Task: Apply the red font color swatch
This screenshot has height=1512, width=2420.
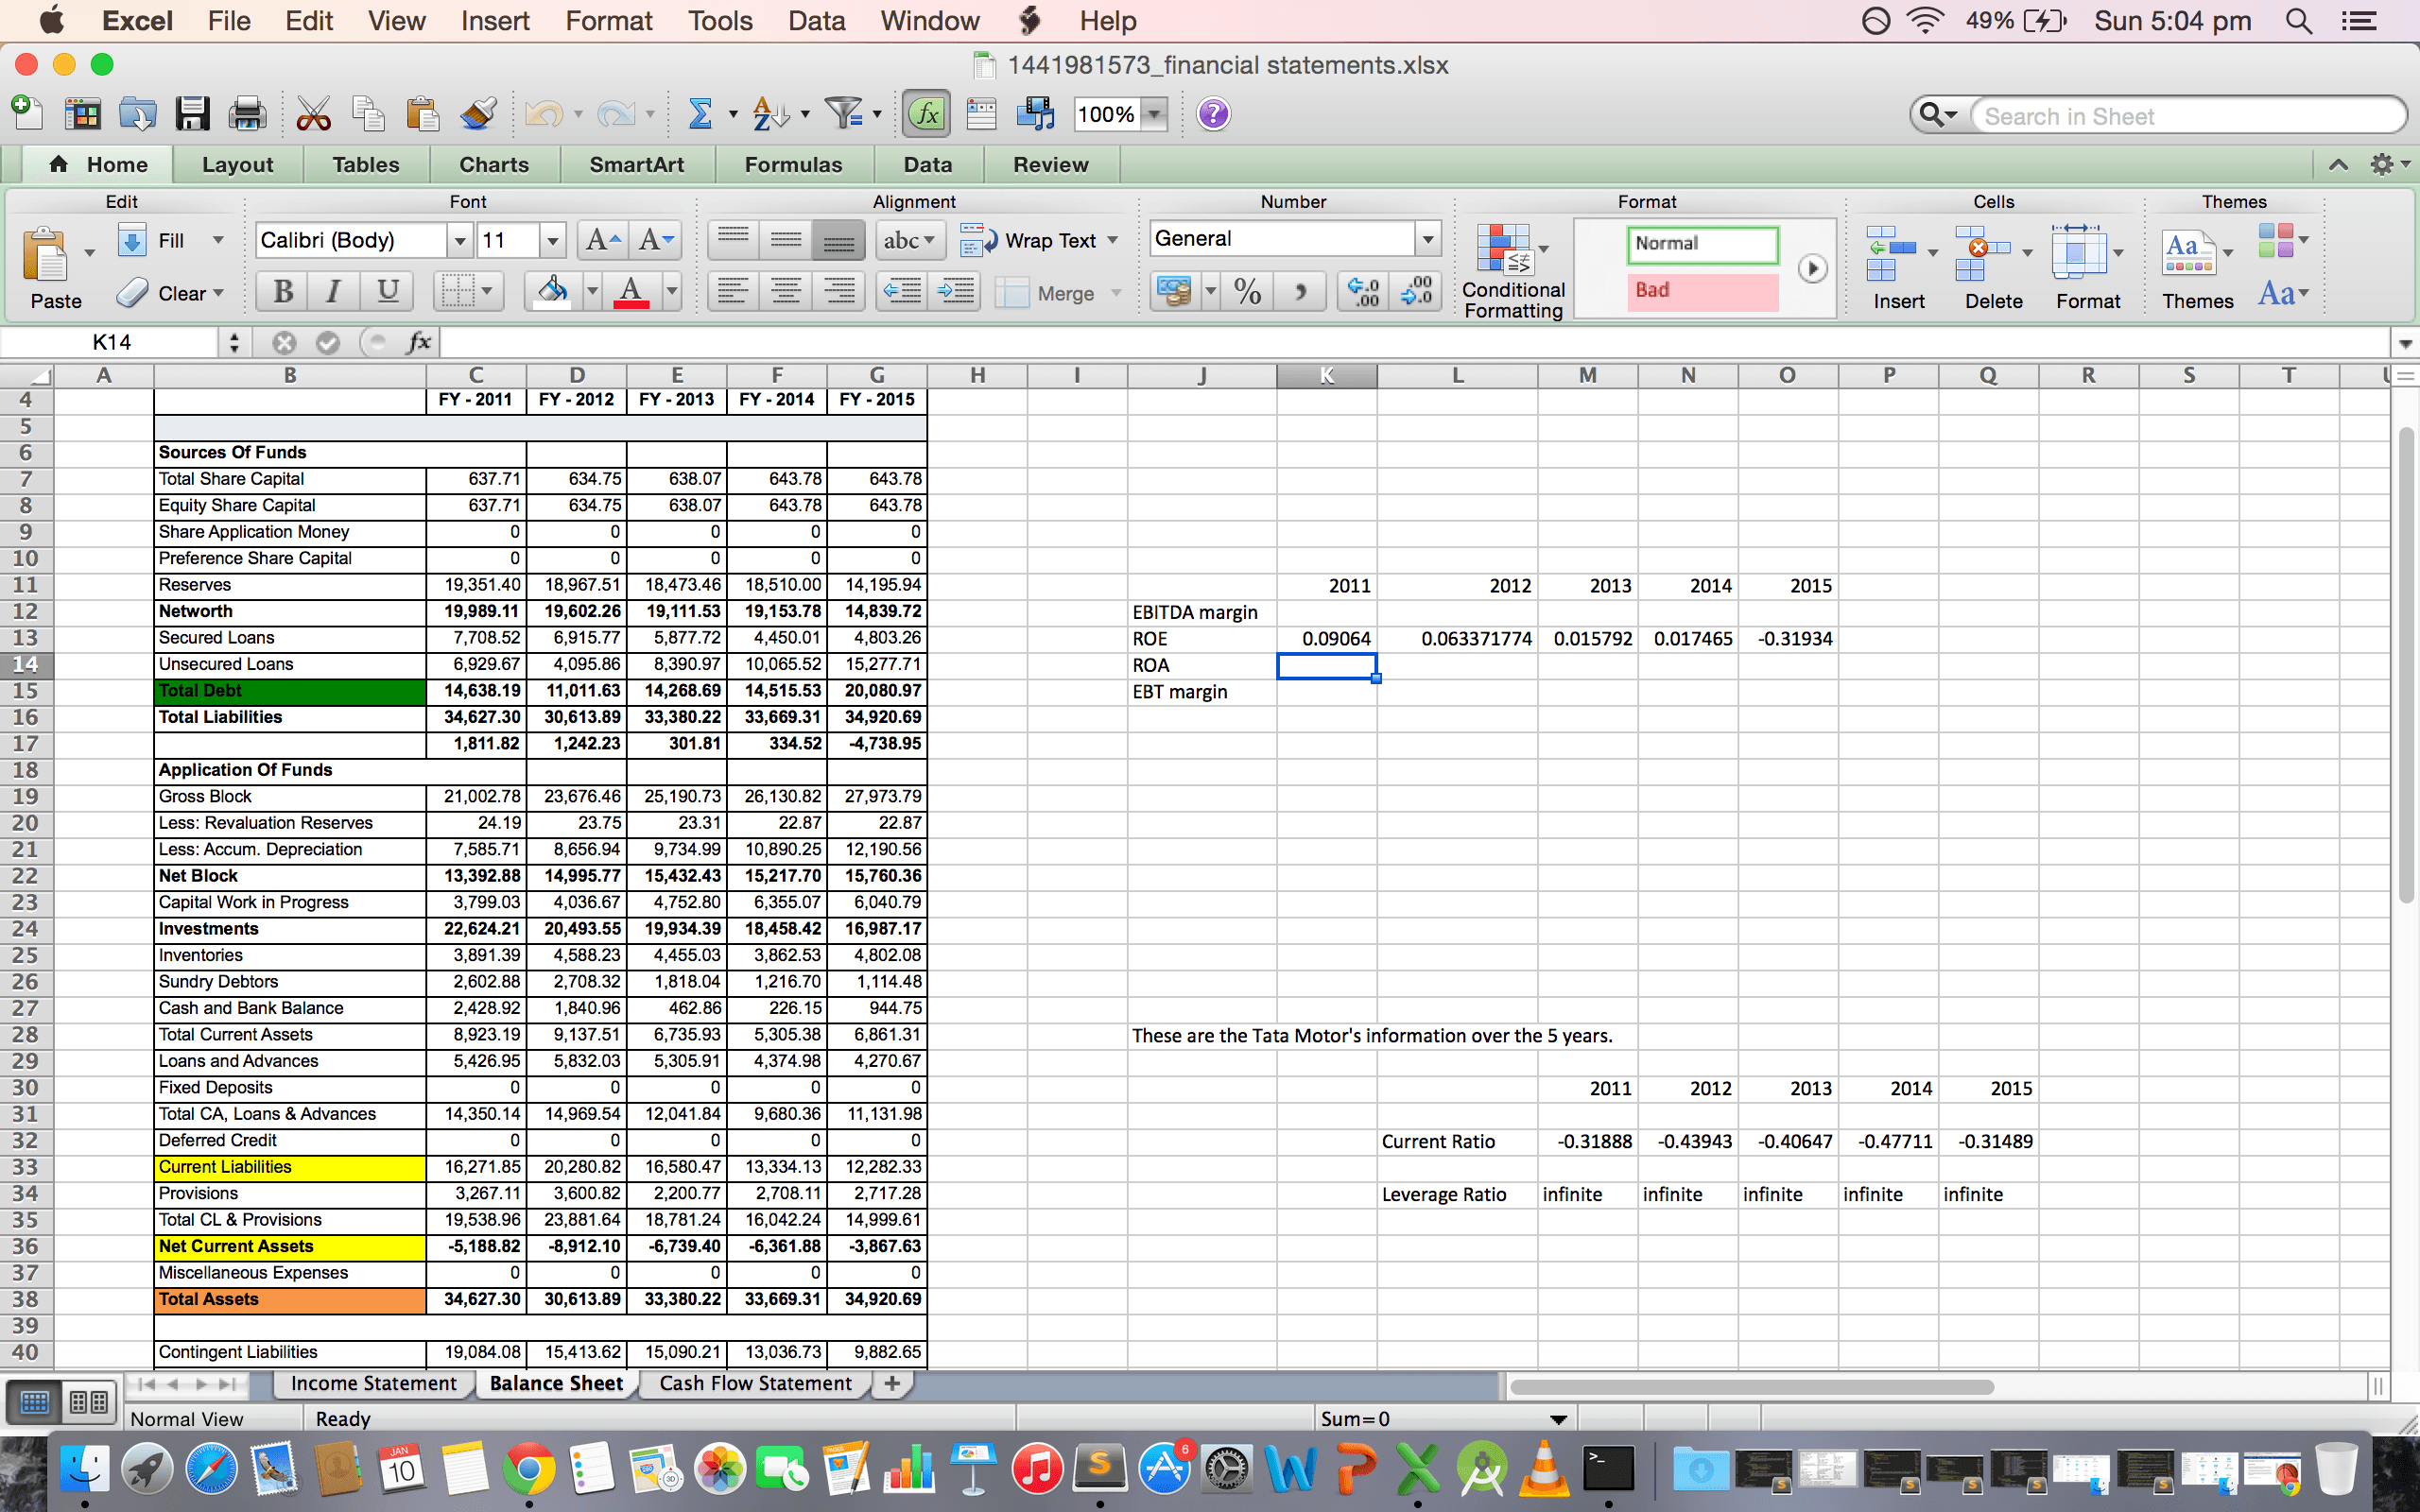Action: coord(630,291)
